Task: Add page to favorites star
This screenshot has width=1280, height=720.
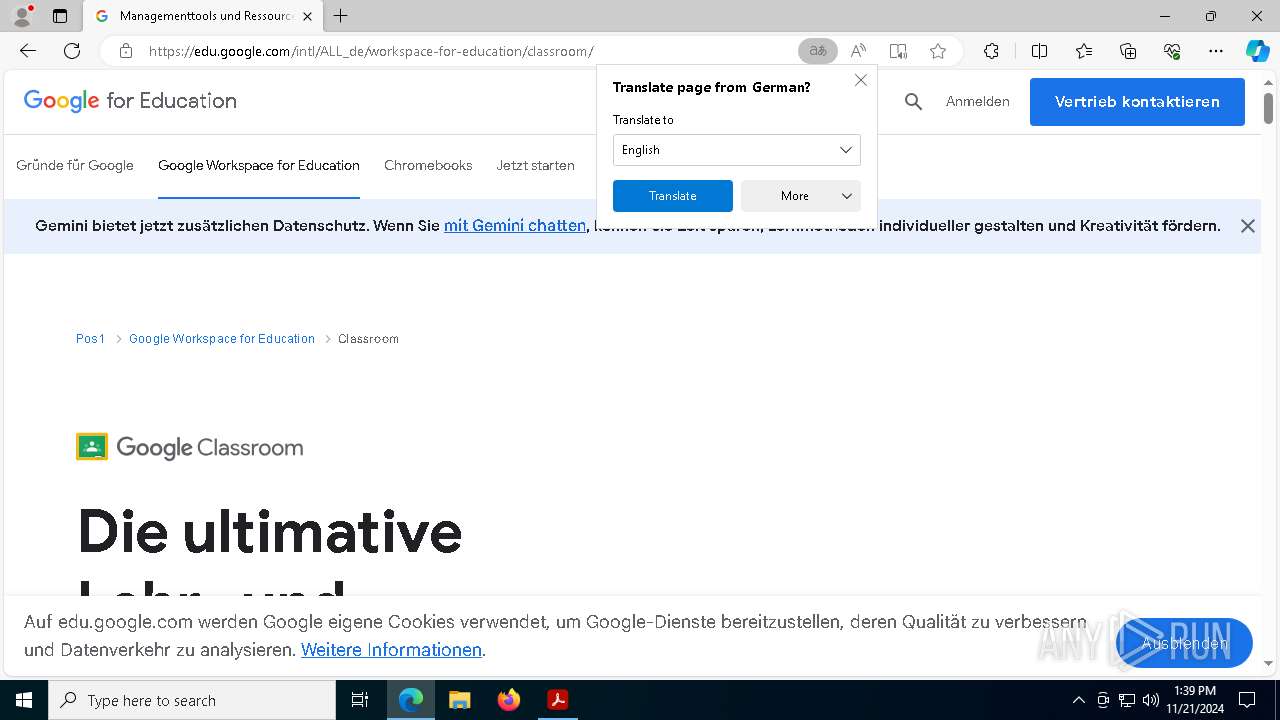Action: 938,51
